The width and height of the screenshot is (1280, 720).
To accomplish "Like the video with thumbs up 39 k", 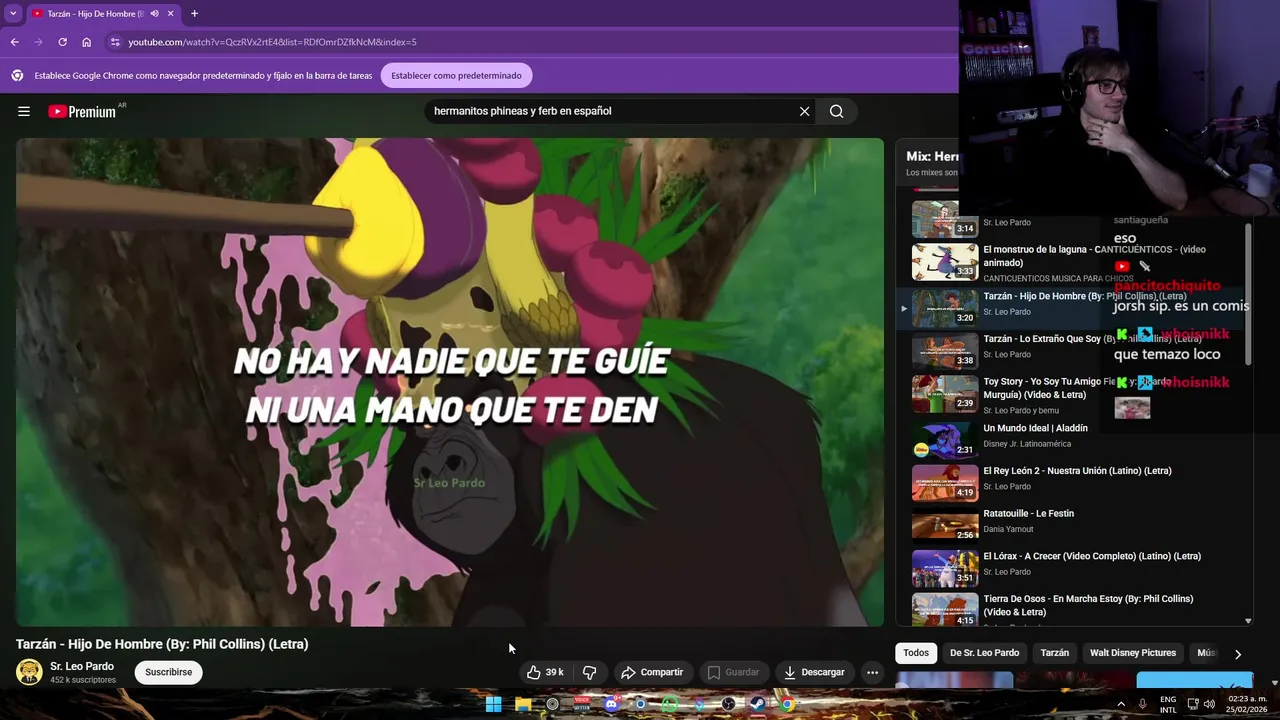I will (x=545, y=672).
